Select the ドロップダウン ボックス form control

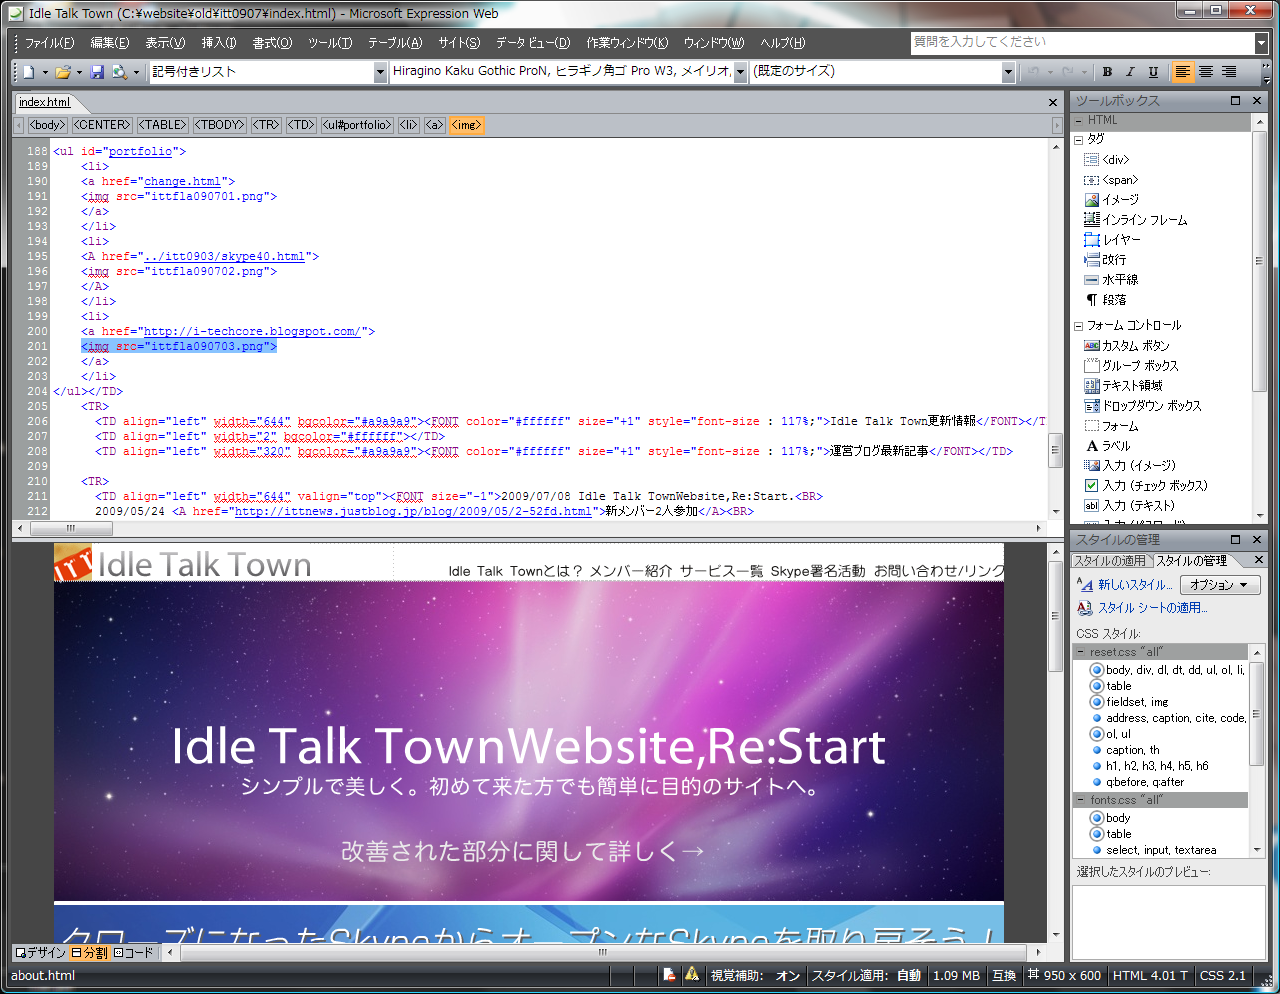[1143, 406]
